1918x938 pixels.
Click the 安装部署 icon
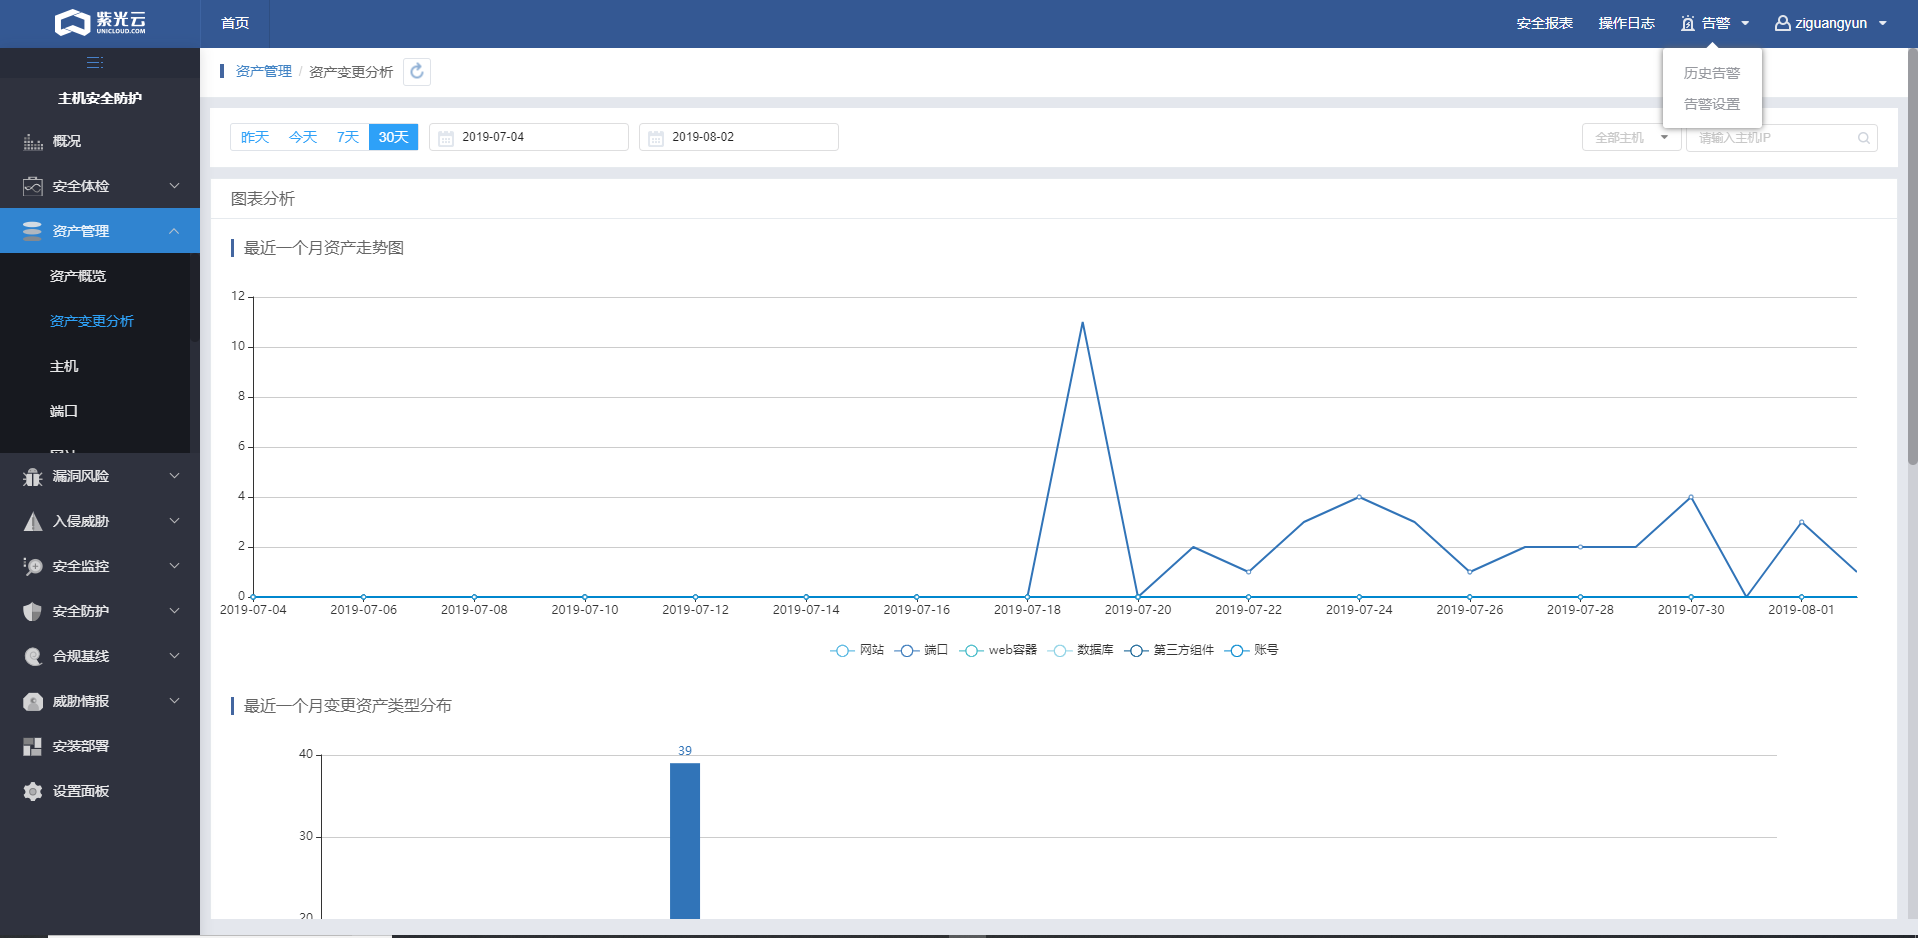[x=33, y=746]
